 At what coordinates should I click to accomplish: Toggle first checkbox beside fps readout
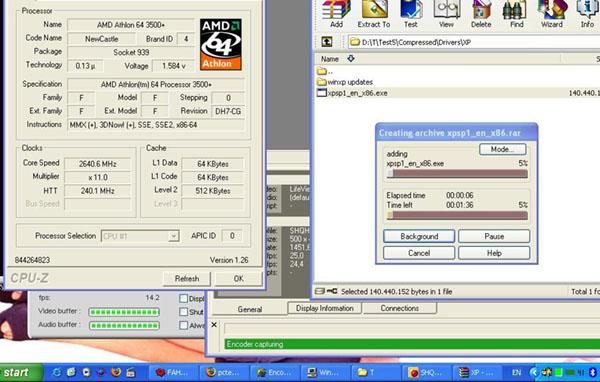coord(184,298)
